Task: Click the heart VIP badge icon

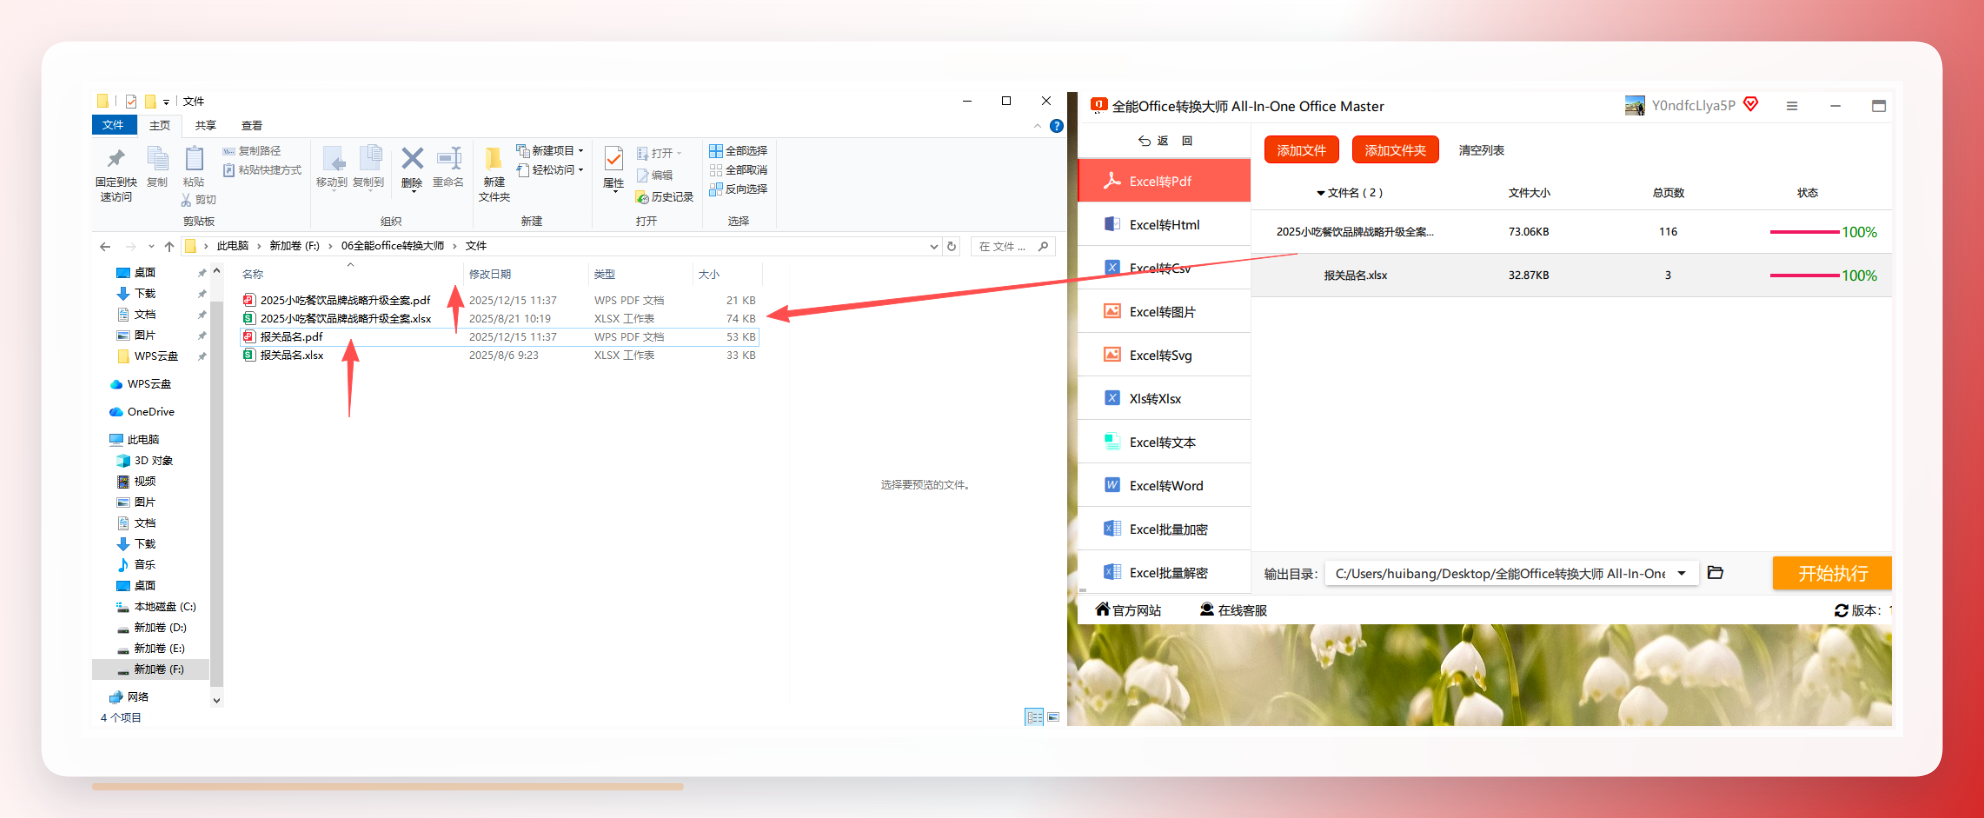Action: click(x=1751, y=104)
